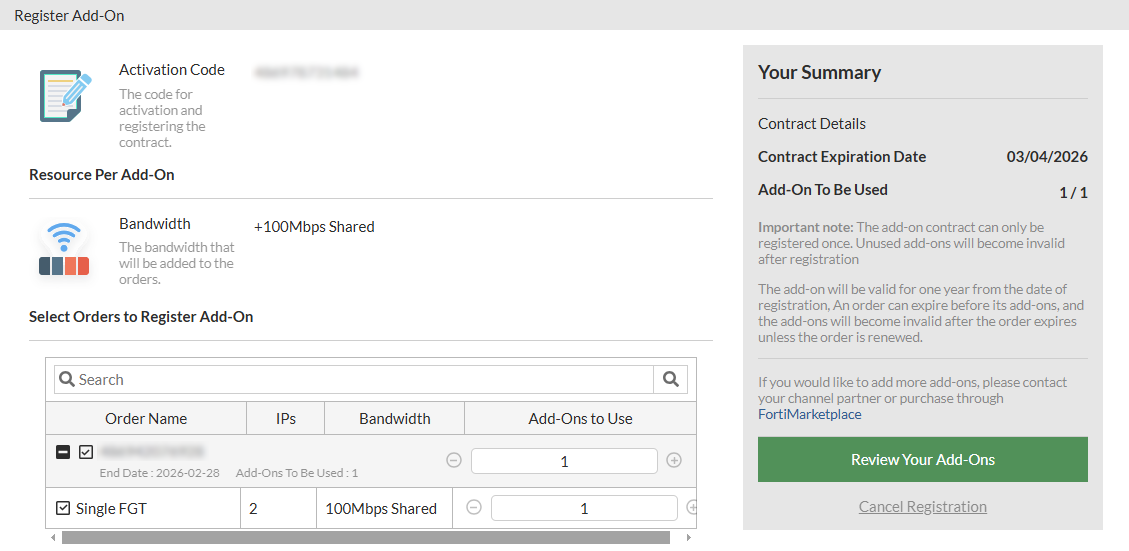Collapse the order group row
This screenshot has height=551, width=1129.
tap(63, 452)
